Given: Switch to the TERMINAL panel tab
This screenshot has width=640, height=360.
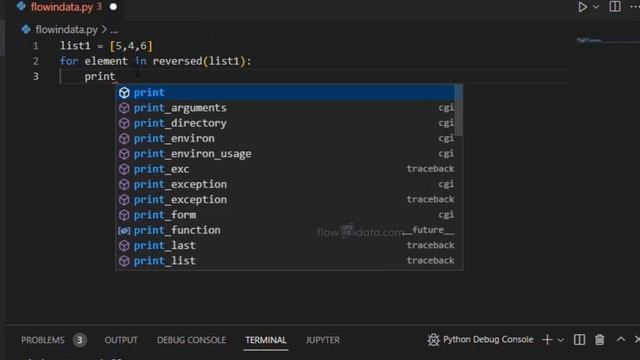Looking at the screenshot, I should (x=266, y=340).
